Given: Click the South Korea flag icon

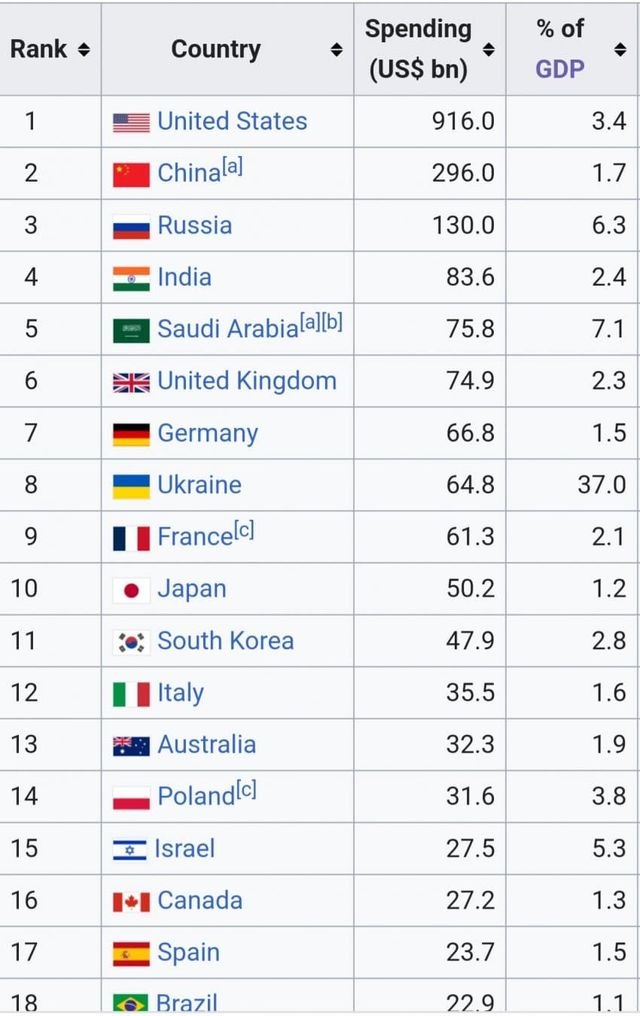Looking at the screenshot, I should tap(131, 642).
